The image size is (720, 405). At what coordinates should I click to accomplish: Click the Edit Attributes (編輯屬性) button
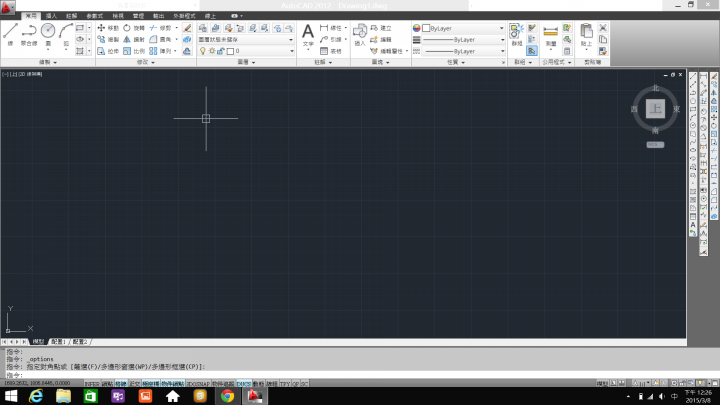387,51
